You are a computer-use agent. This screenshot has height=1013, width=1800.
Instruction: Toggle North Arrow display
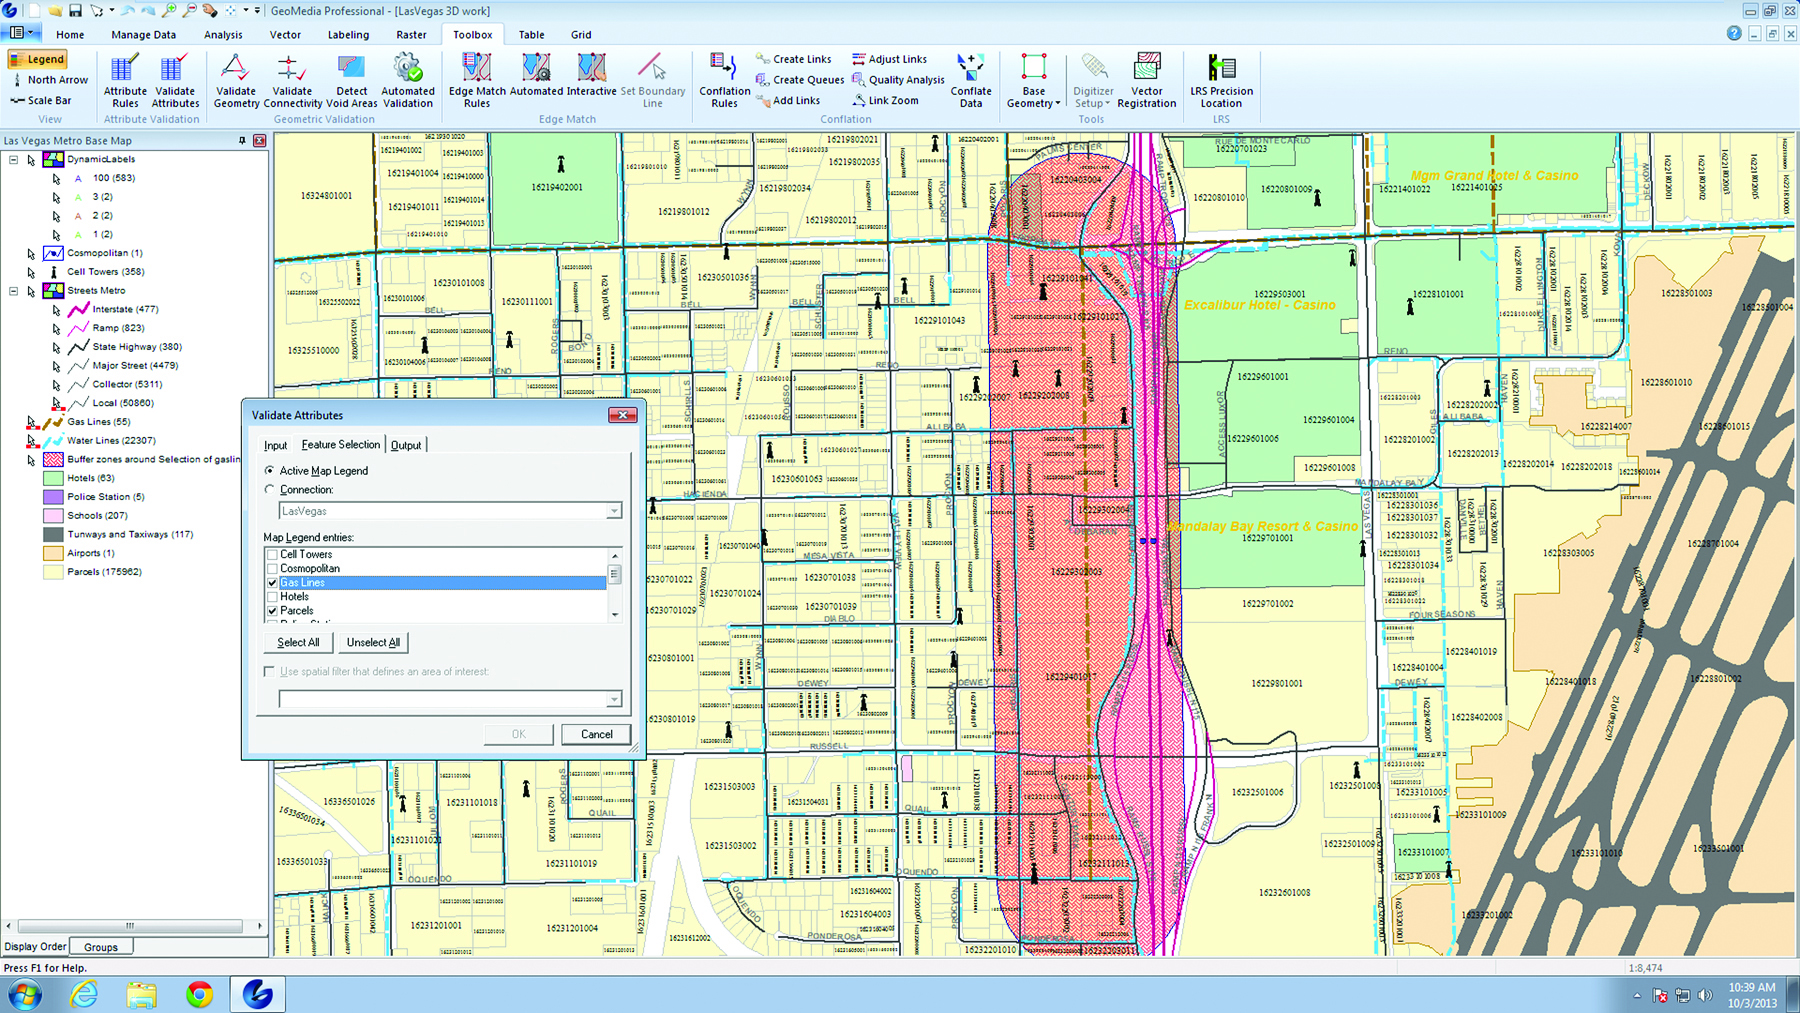[x=49, y=80]
